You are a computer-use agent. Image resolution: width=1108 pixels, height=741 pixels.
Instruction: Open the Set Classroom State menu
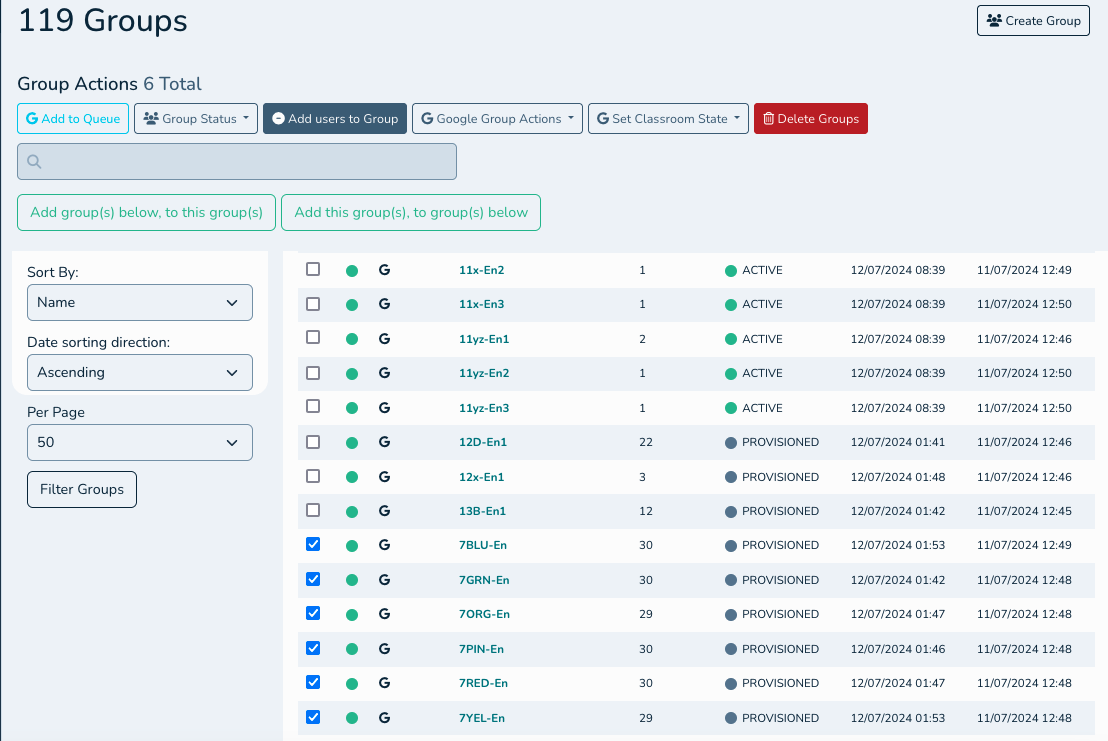click(x=668, y=119)
